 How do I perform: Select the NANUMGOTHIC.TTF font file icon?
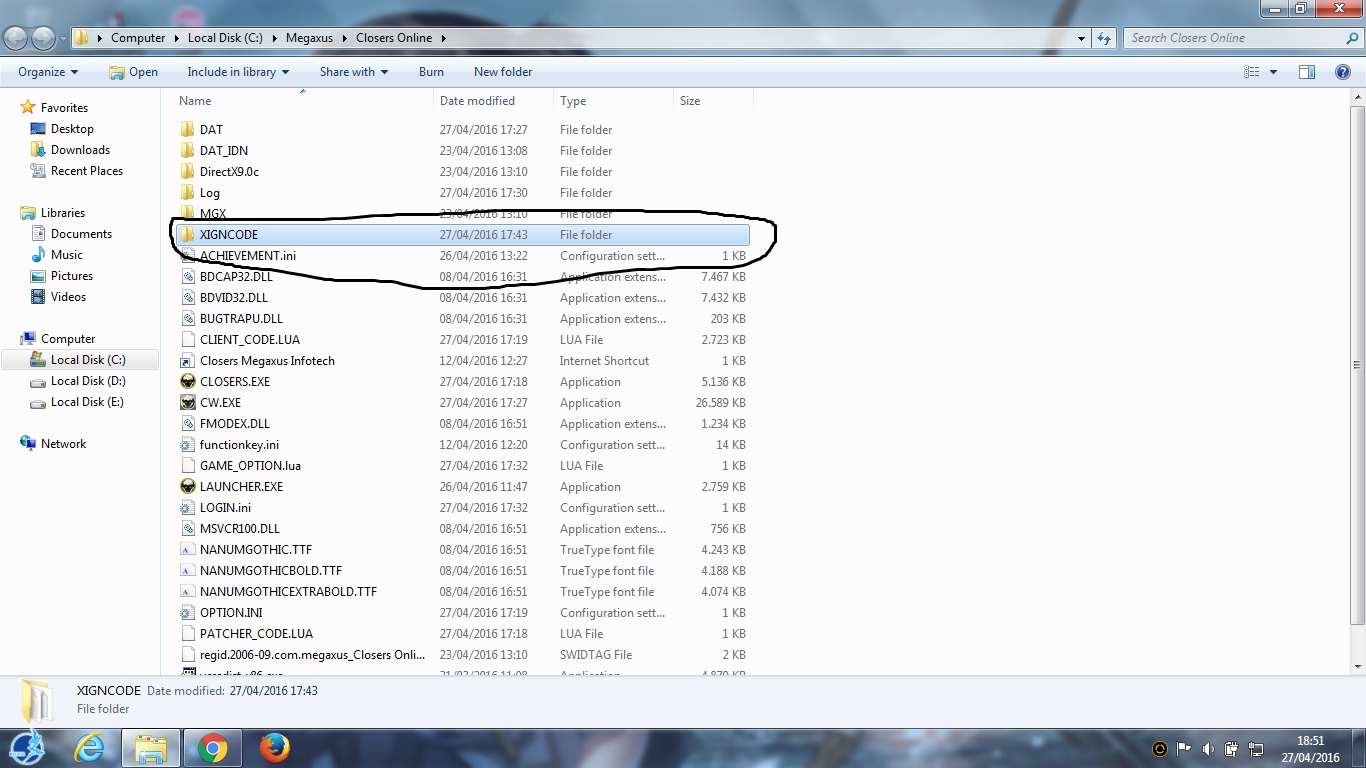pos(187,550)
